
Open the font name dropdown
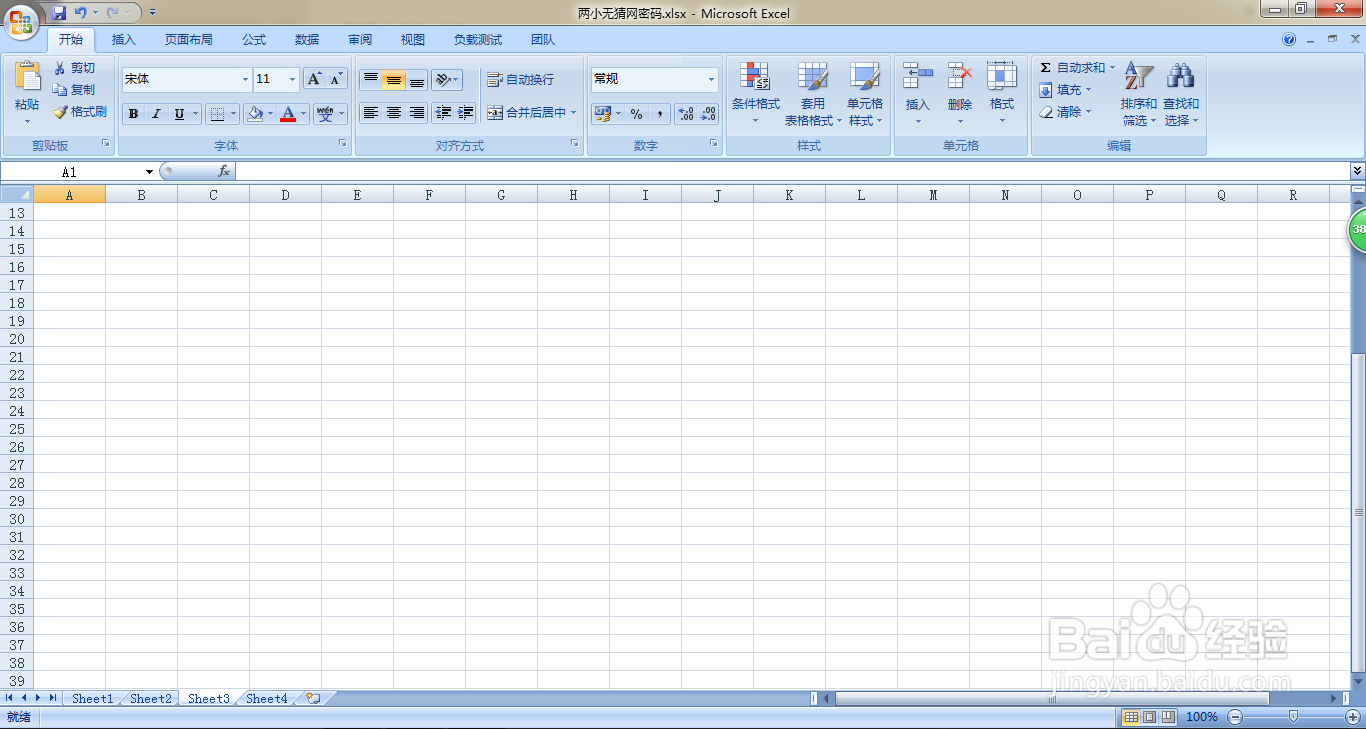[245, 79]
